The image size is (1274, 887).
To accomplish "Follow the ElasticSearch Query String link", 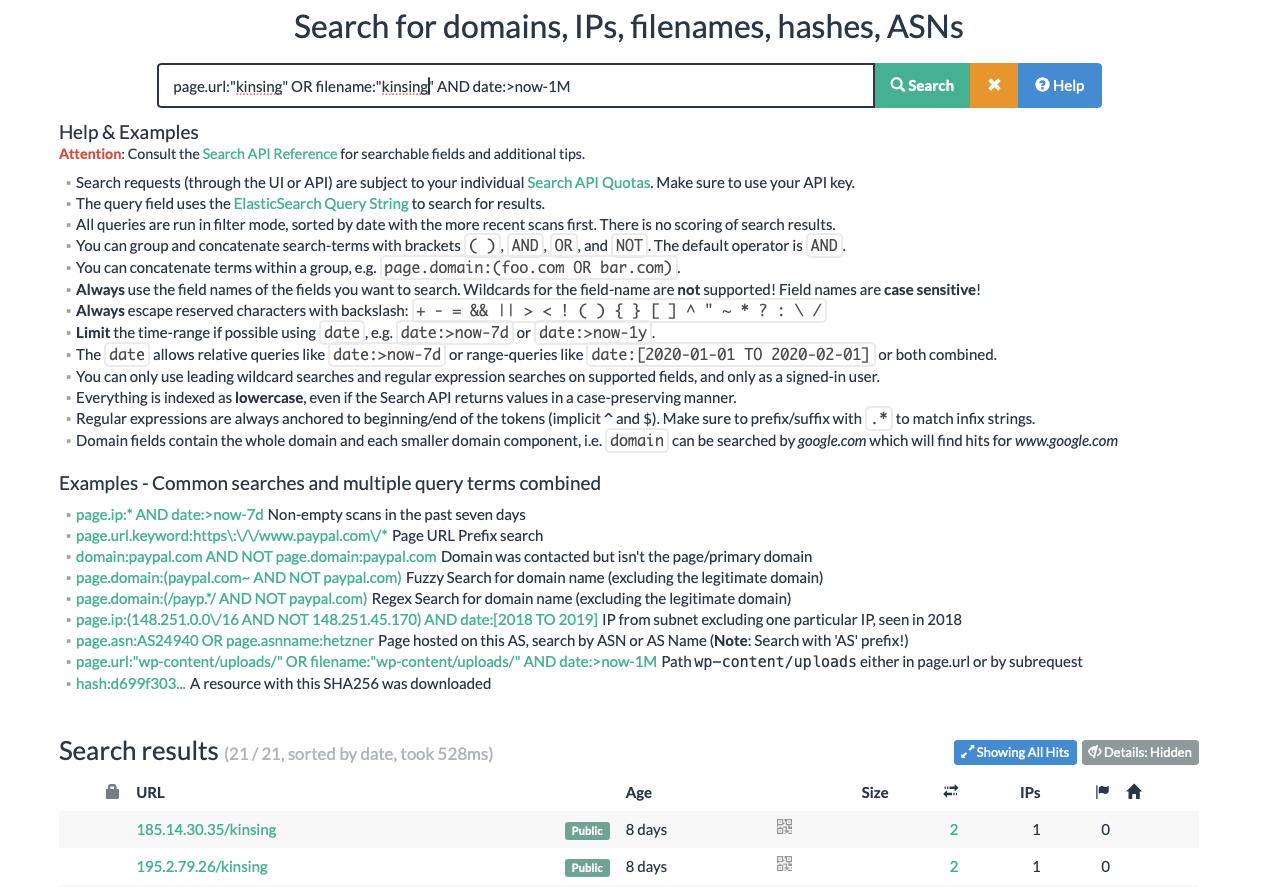I will tap(320, 203).
